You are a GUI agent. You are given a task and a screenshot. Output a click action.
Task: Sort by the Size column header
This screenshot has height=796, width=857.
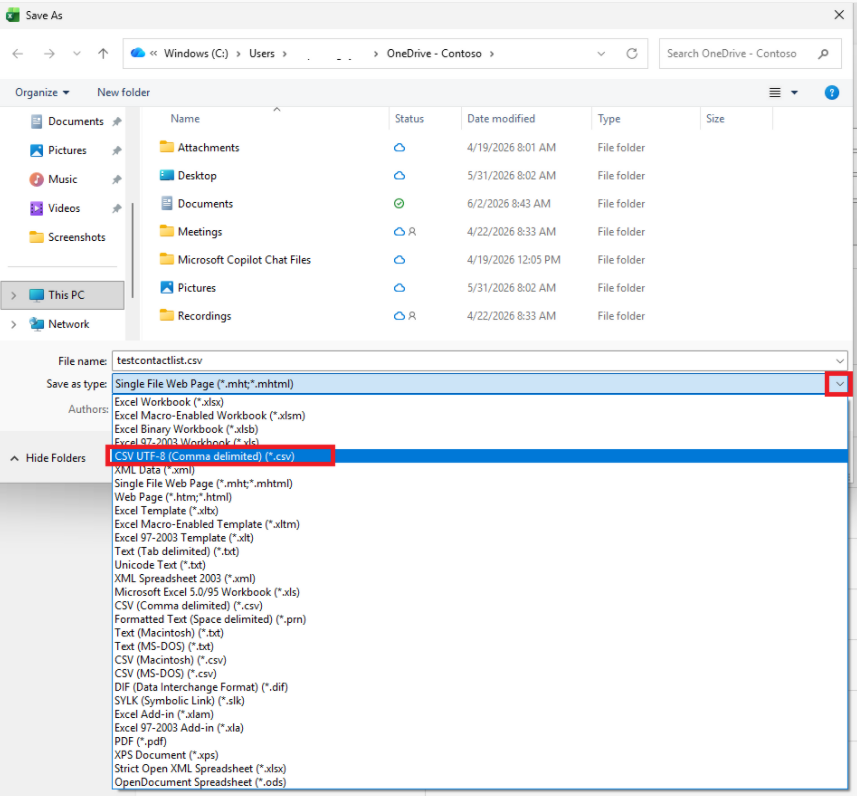point(715,119)
